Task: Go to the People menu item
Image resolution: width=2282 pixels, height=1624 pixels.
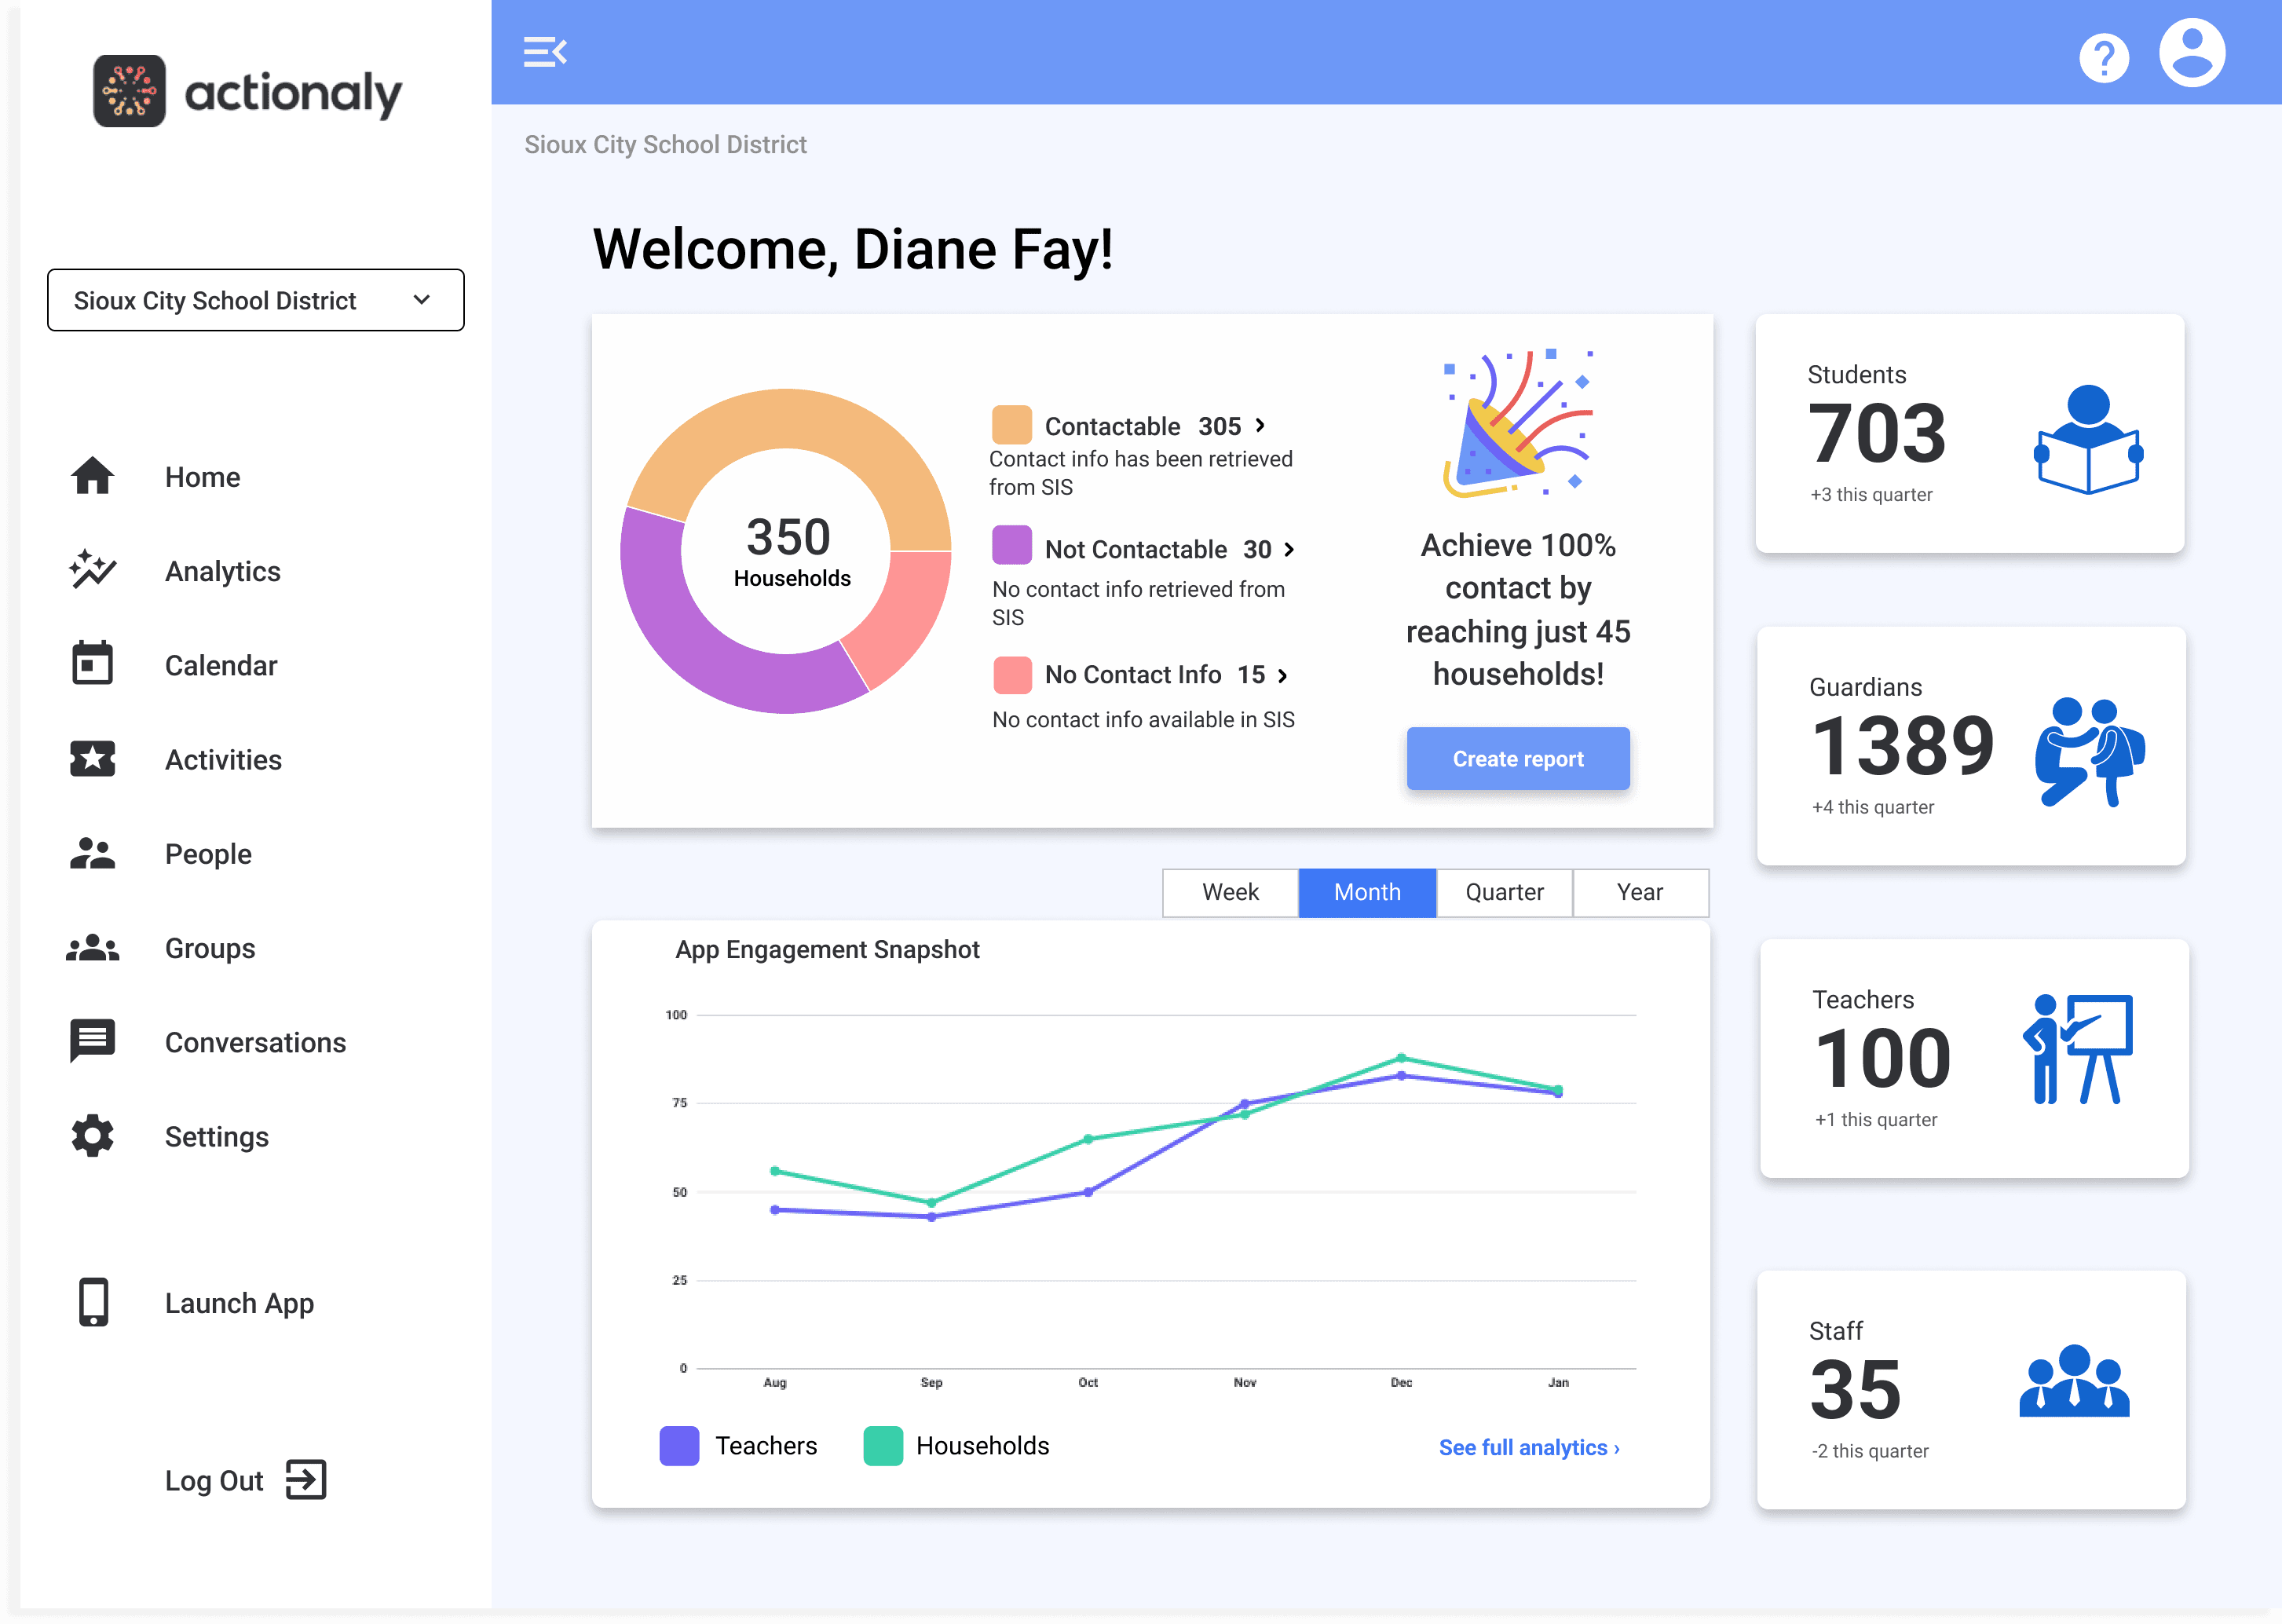Action: coord(208,853)
